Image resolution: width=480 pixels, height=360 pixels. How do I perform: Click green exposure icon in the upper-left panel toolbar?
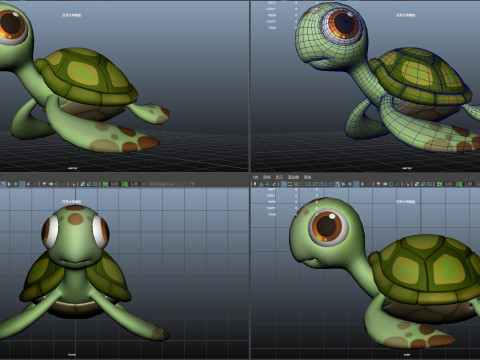click(x=105, y=184)
